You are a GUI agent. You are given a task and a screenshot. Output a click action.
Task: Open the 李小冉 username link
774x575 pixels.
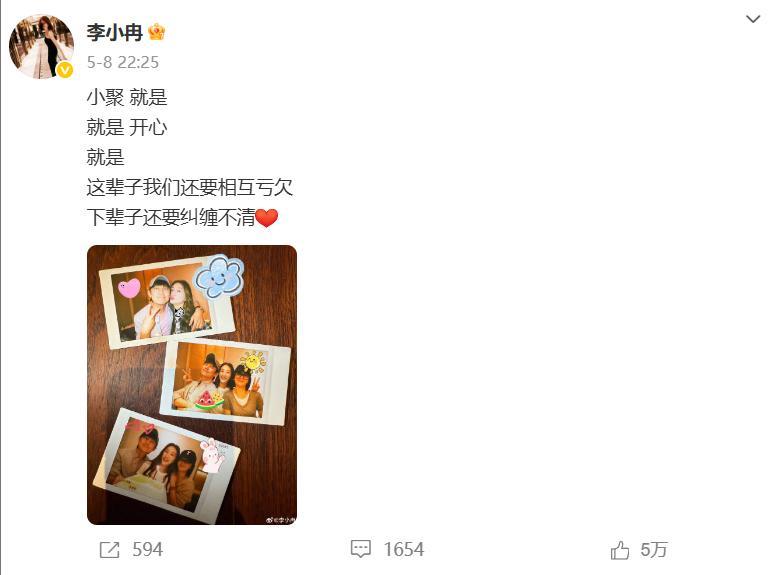click(x=115, y=33)
